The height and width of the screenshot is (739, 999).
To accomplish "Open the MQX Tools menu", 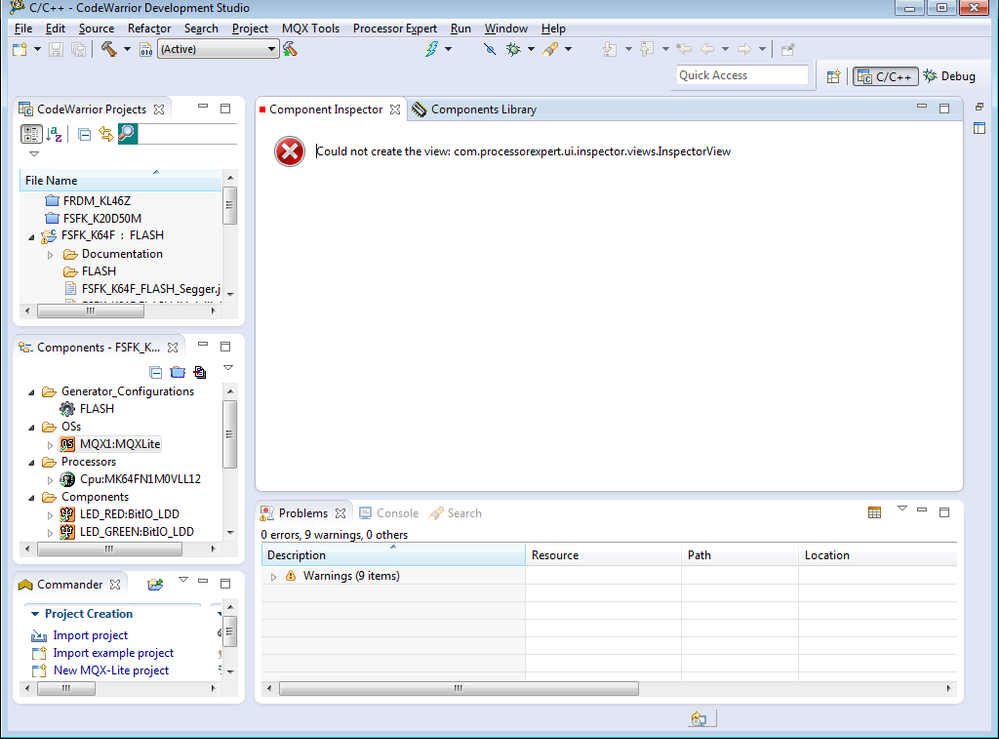I will click(310, 29).
